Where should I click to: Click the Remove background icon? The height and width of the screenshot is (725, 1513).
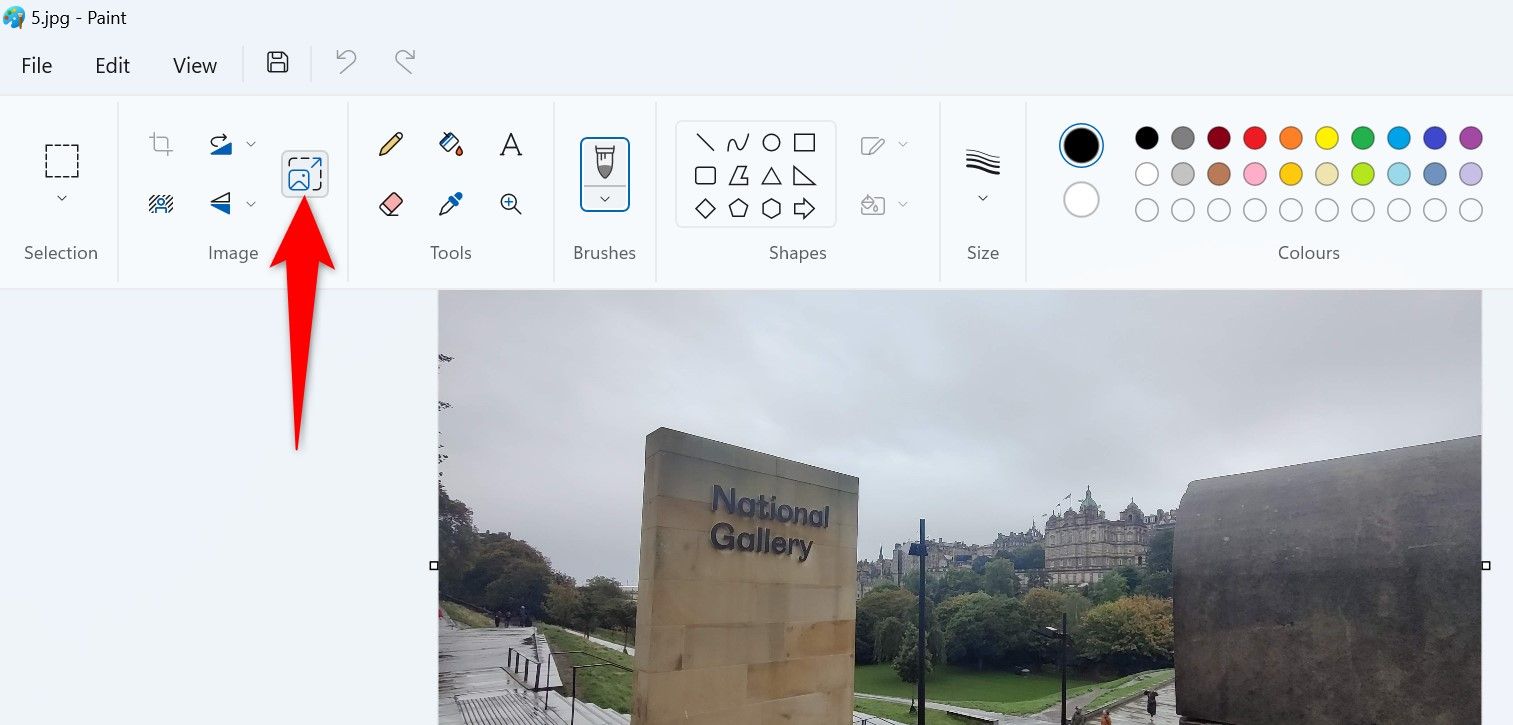point(161,204)
